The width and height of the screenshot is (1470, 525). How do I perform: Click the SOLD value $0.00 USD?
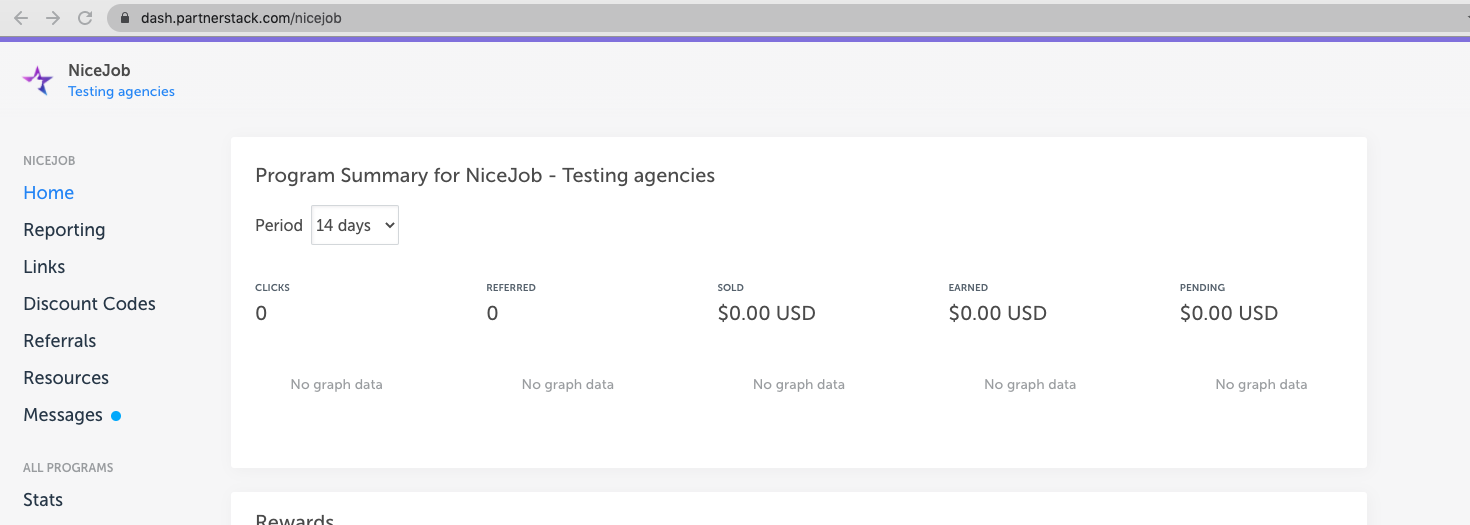coord(767,313)
